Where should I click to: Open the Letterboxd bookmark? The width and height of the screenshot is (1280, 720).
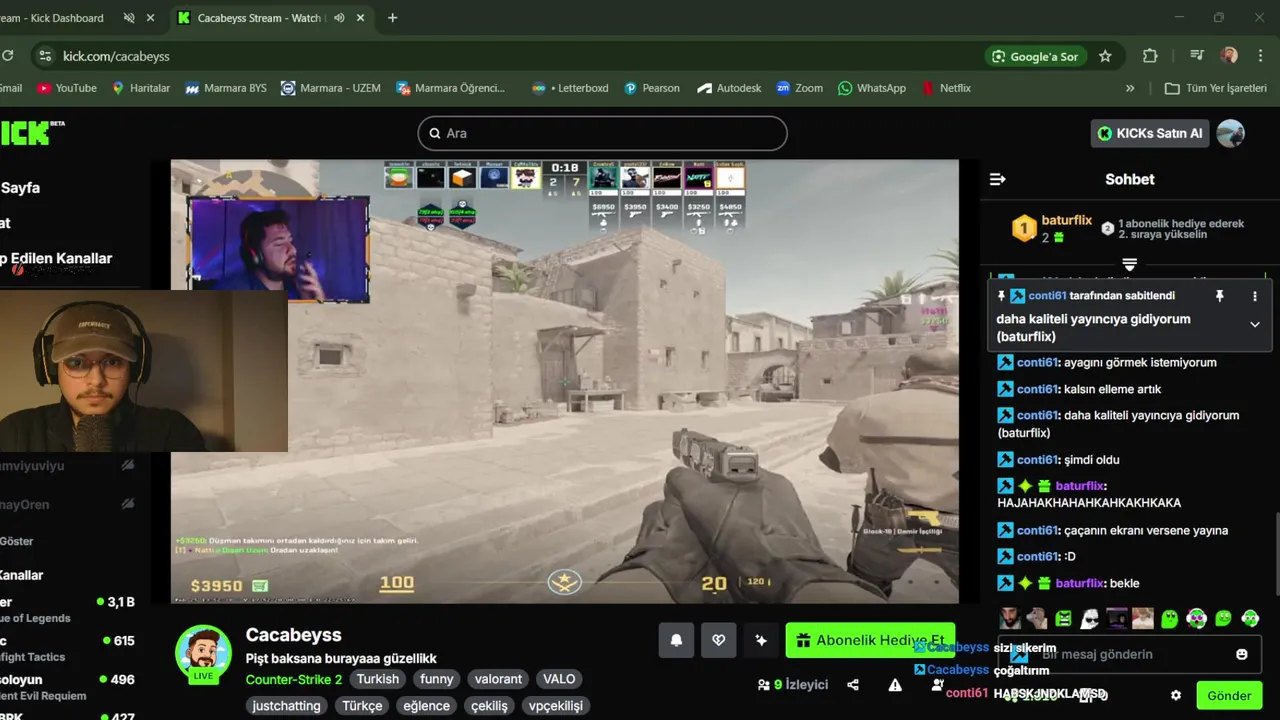[x=570, y=88]
